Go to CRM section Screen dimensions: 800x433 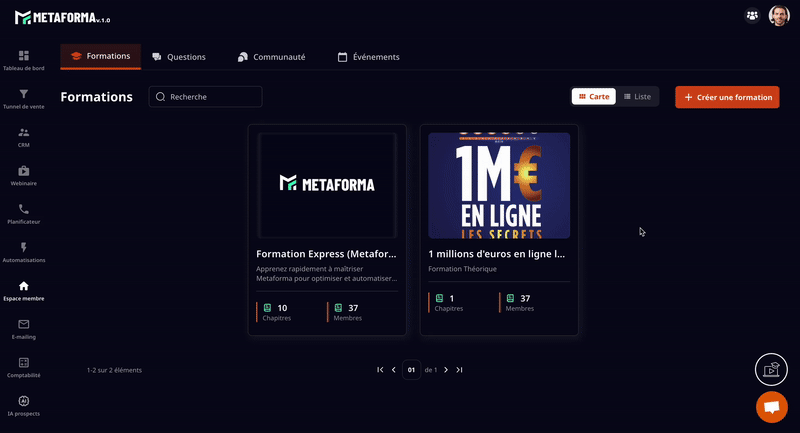[24, 133]
